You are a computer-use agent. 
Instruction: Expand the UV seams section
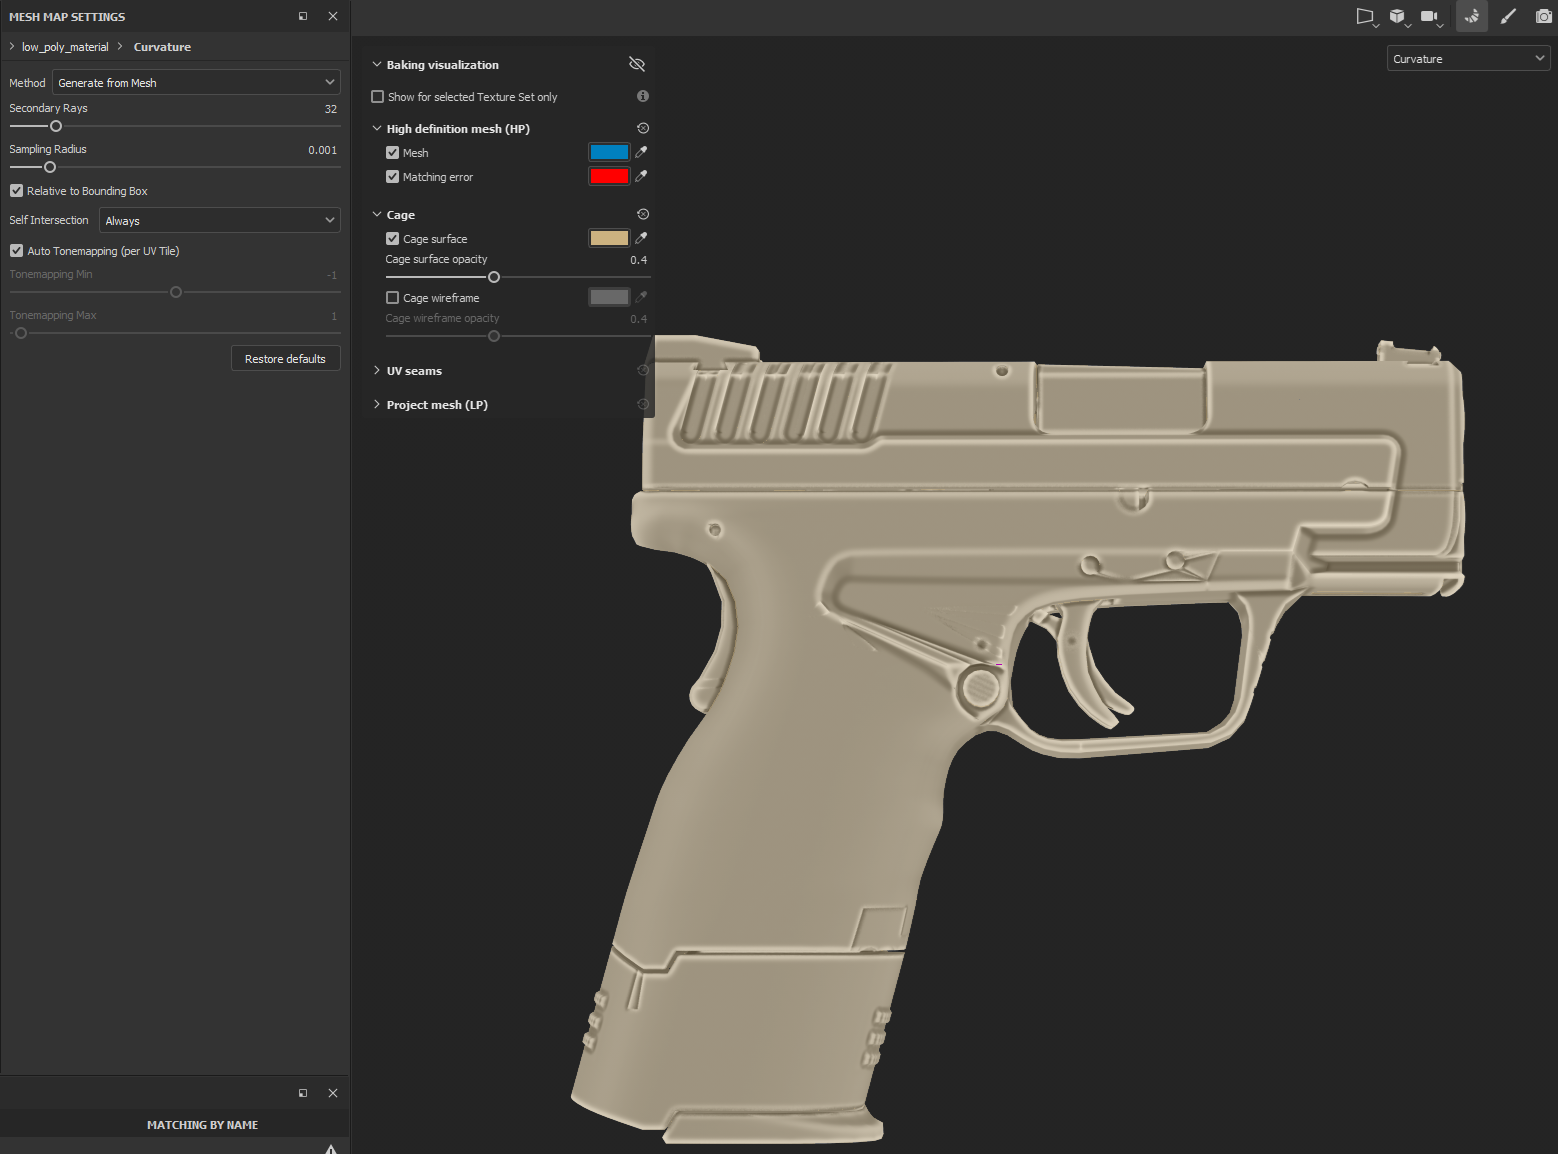tap(414, 371)
